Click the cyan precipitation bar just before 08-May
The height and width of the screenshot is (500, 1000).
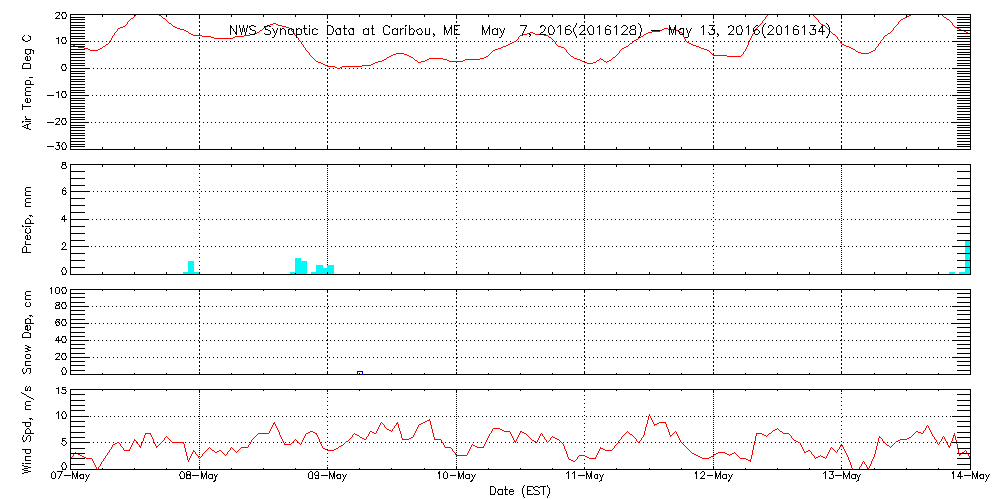[x=191, y=267]
